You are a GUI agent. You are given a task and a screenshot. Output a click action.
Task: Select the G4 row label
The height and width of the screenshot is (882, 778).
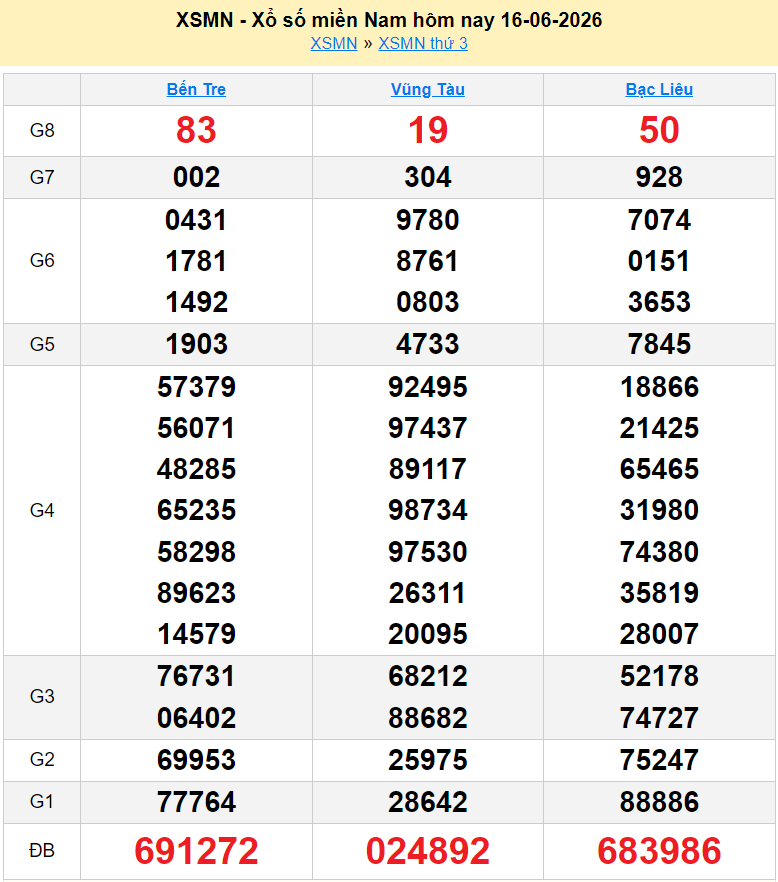[x=42, y=510]
